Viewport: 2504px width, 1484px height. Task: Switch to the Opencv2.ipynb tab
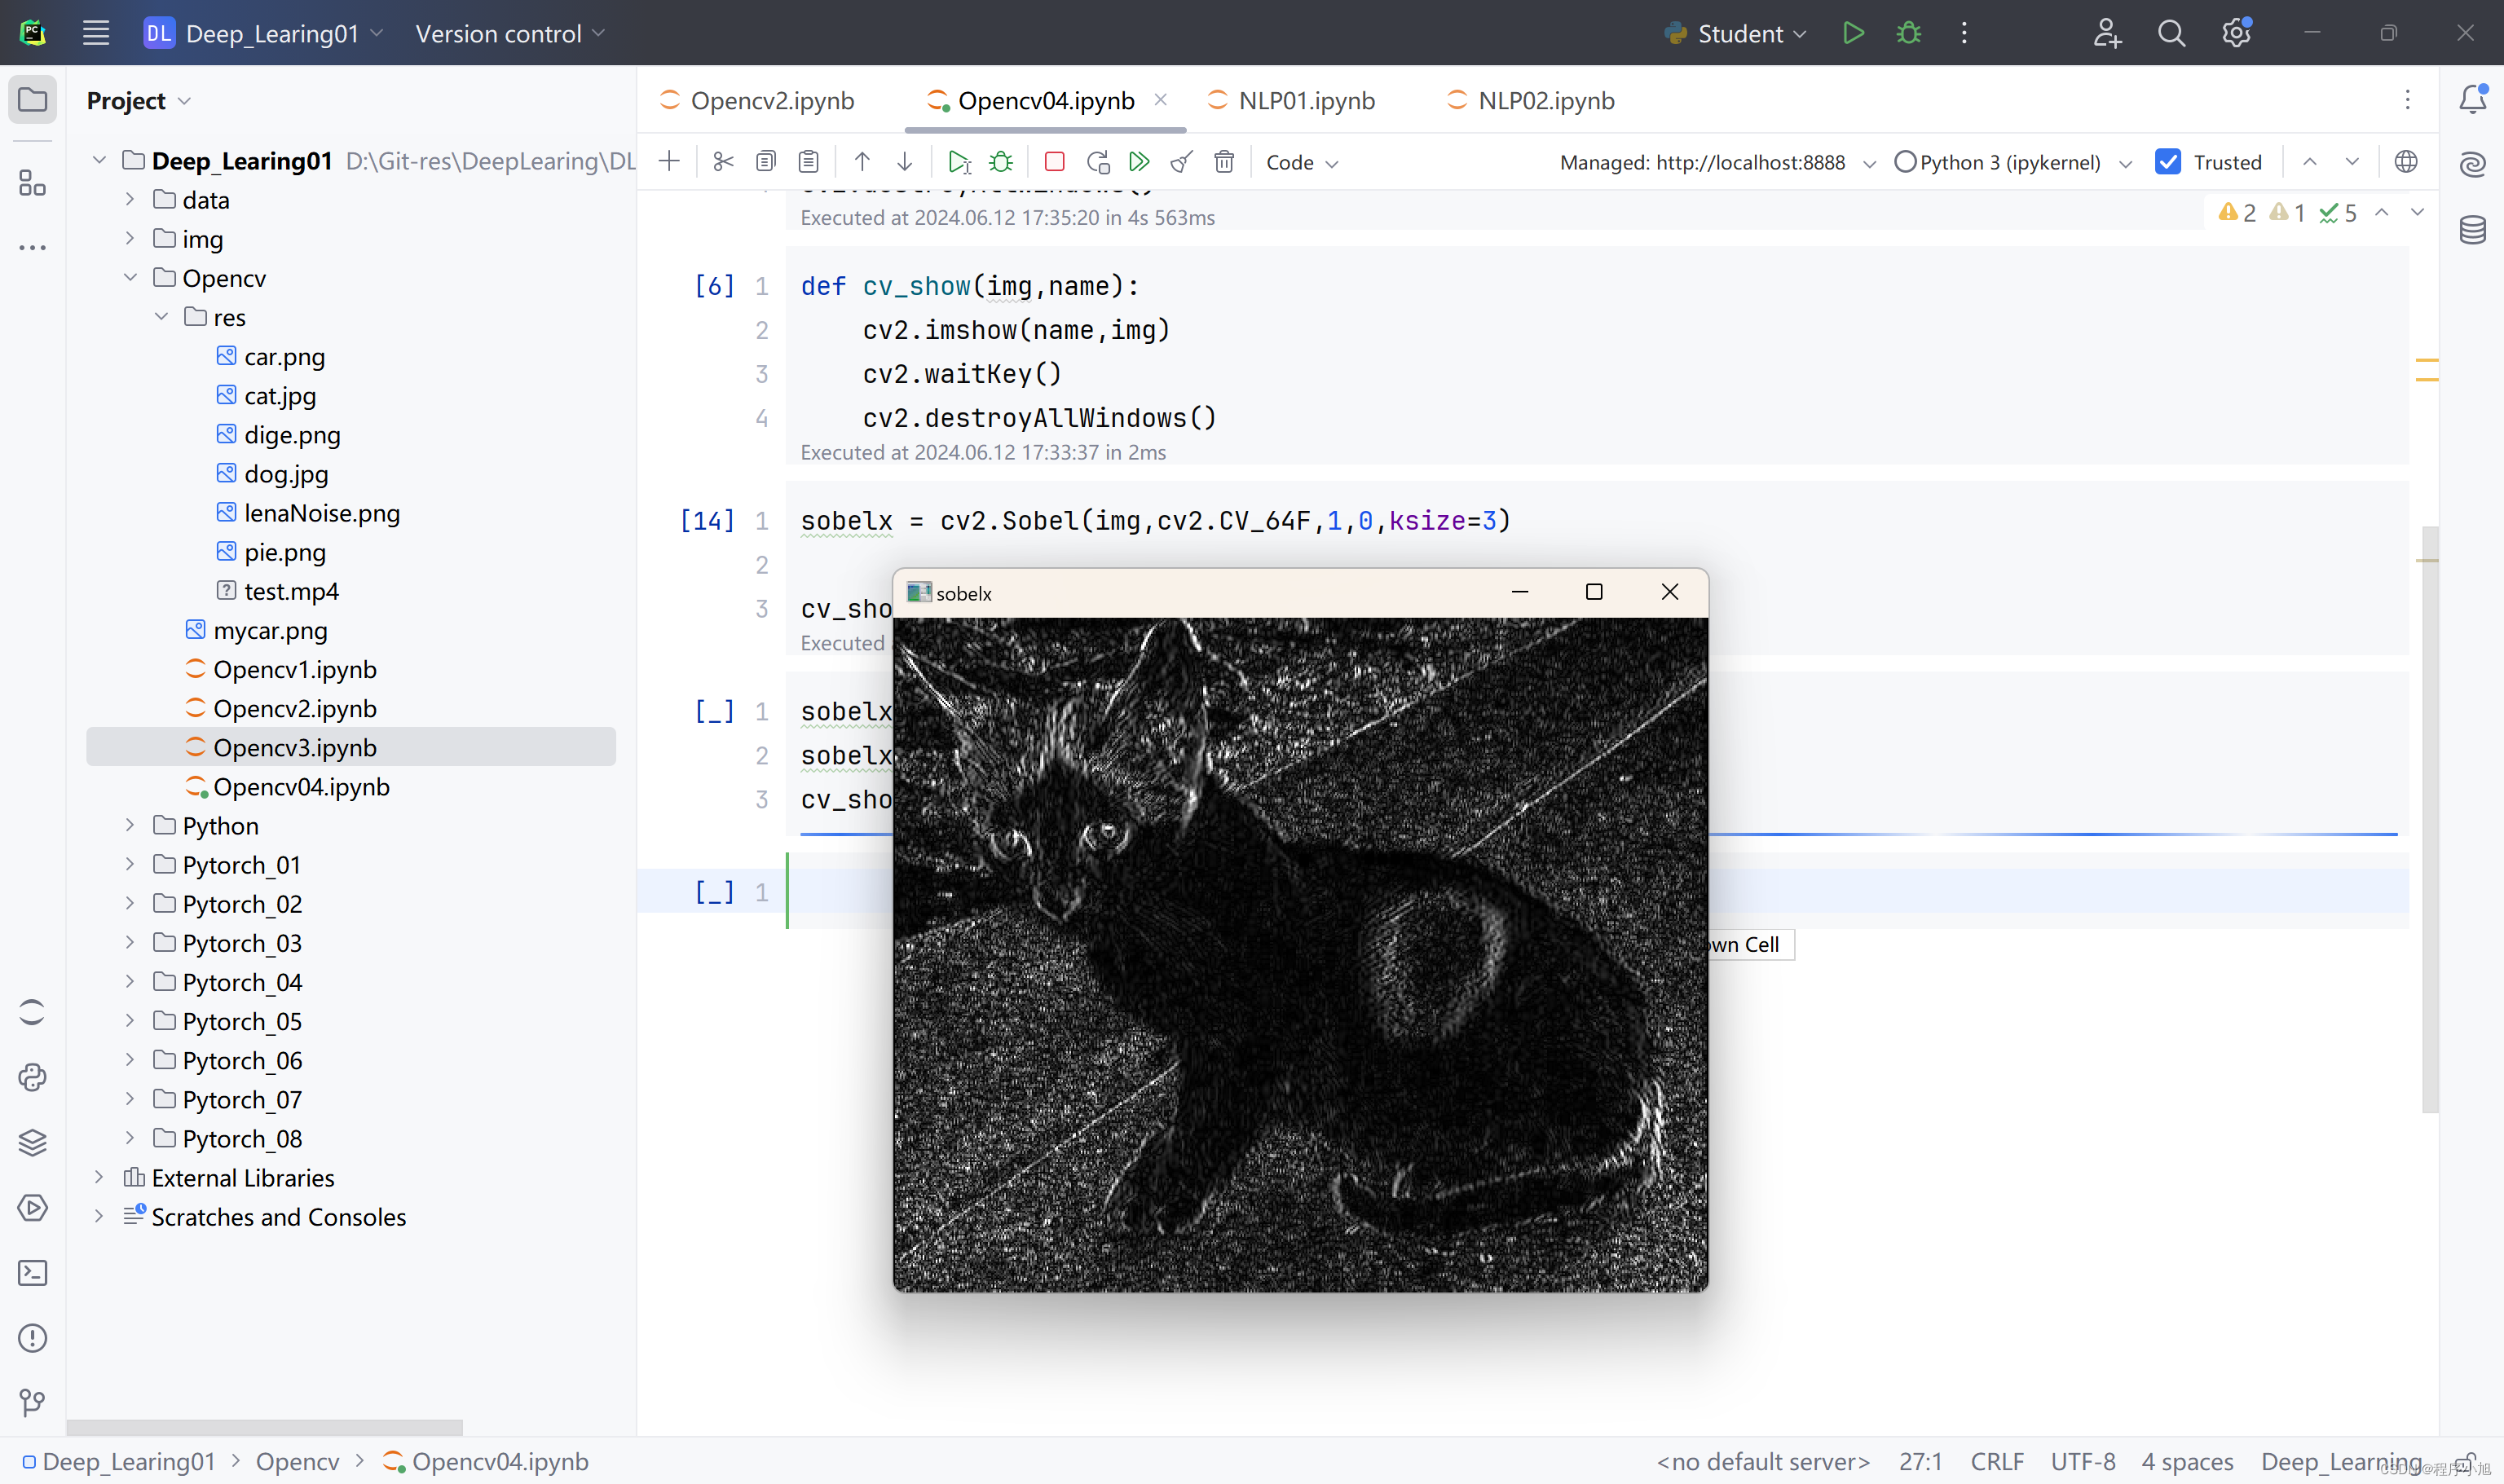(757, 100)
